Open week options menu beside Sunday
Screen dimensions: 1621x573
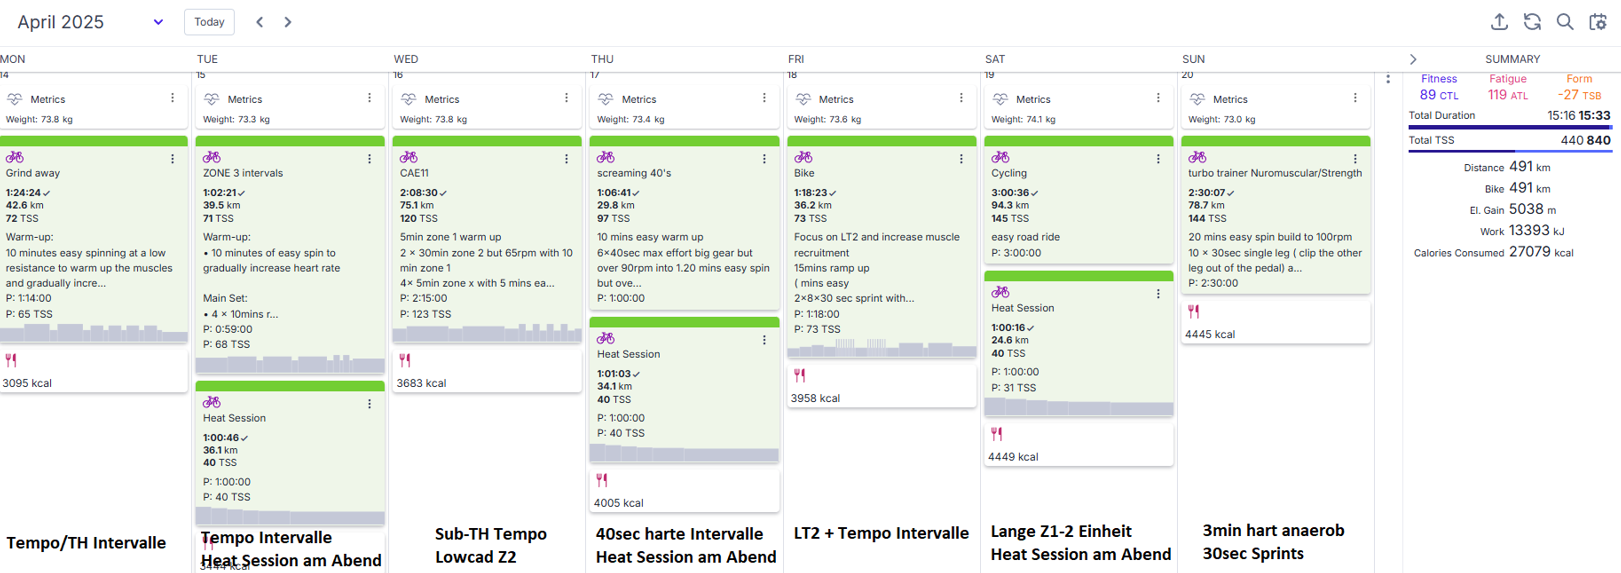(1388, 79)
